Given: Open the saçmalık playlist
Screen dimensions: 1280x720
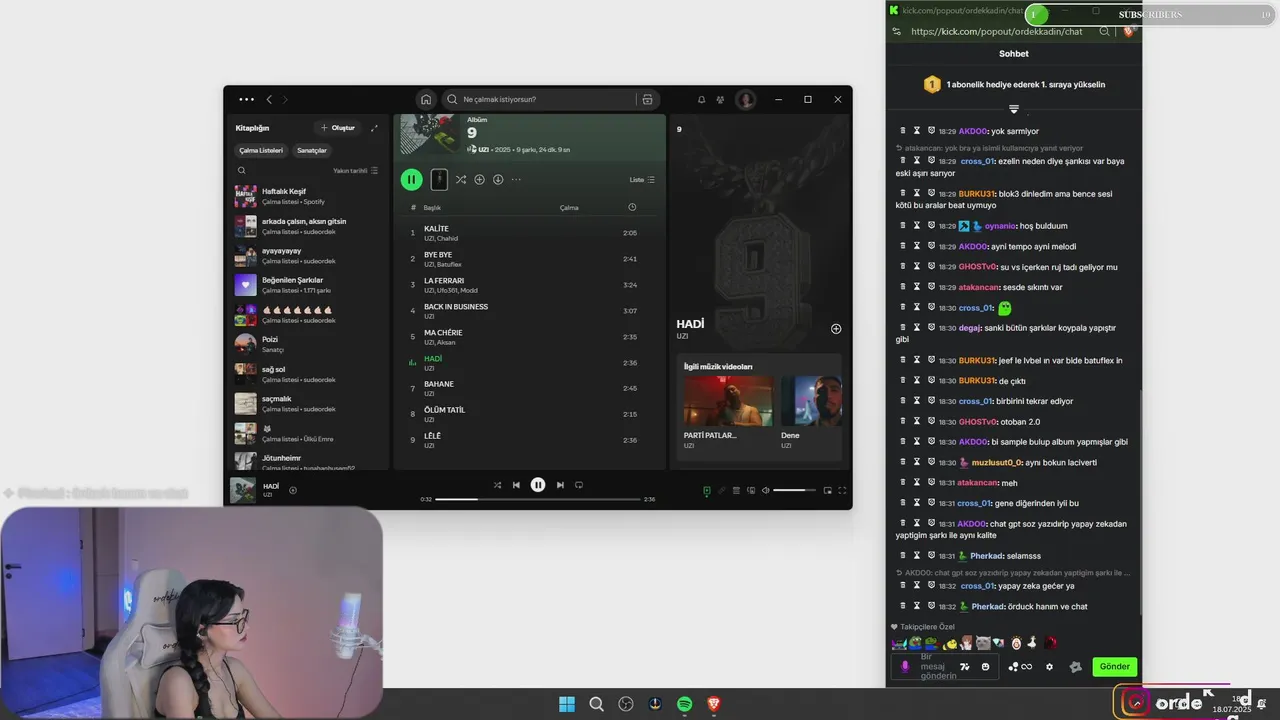Looking at the screenshot, I should tap(310, 403).
